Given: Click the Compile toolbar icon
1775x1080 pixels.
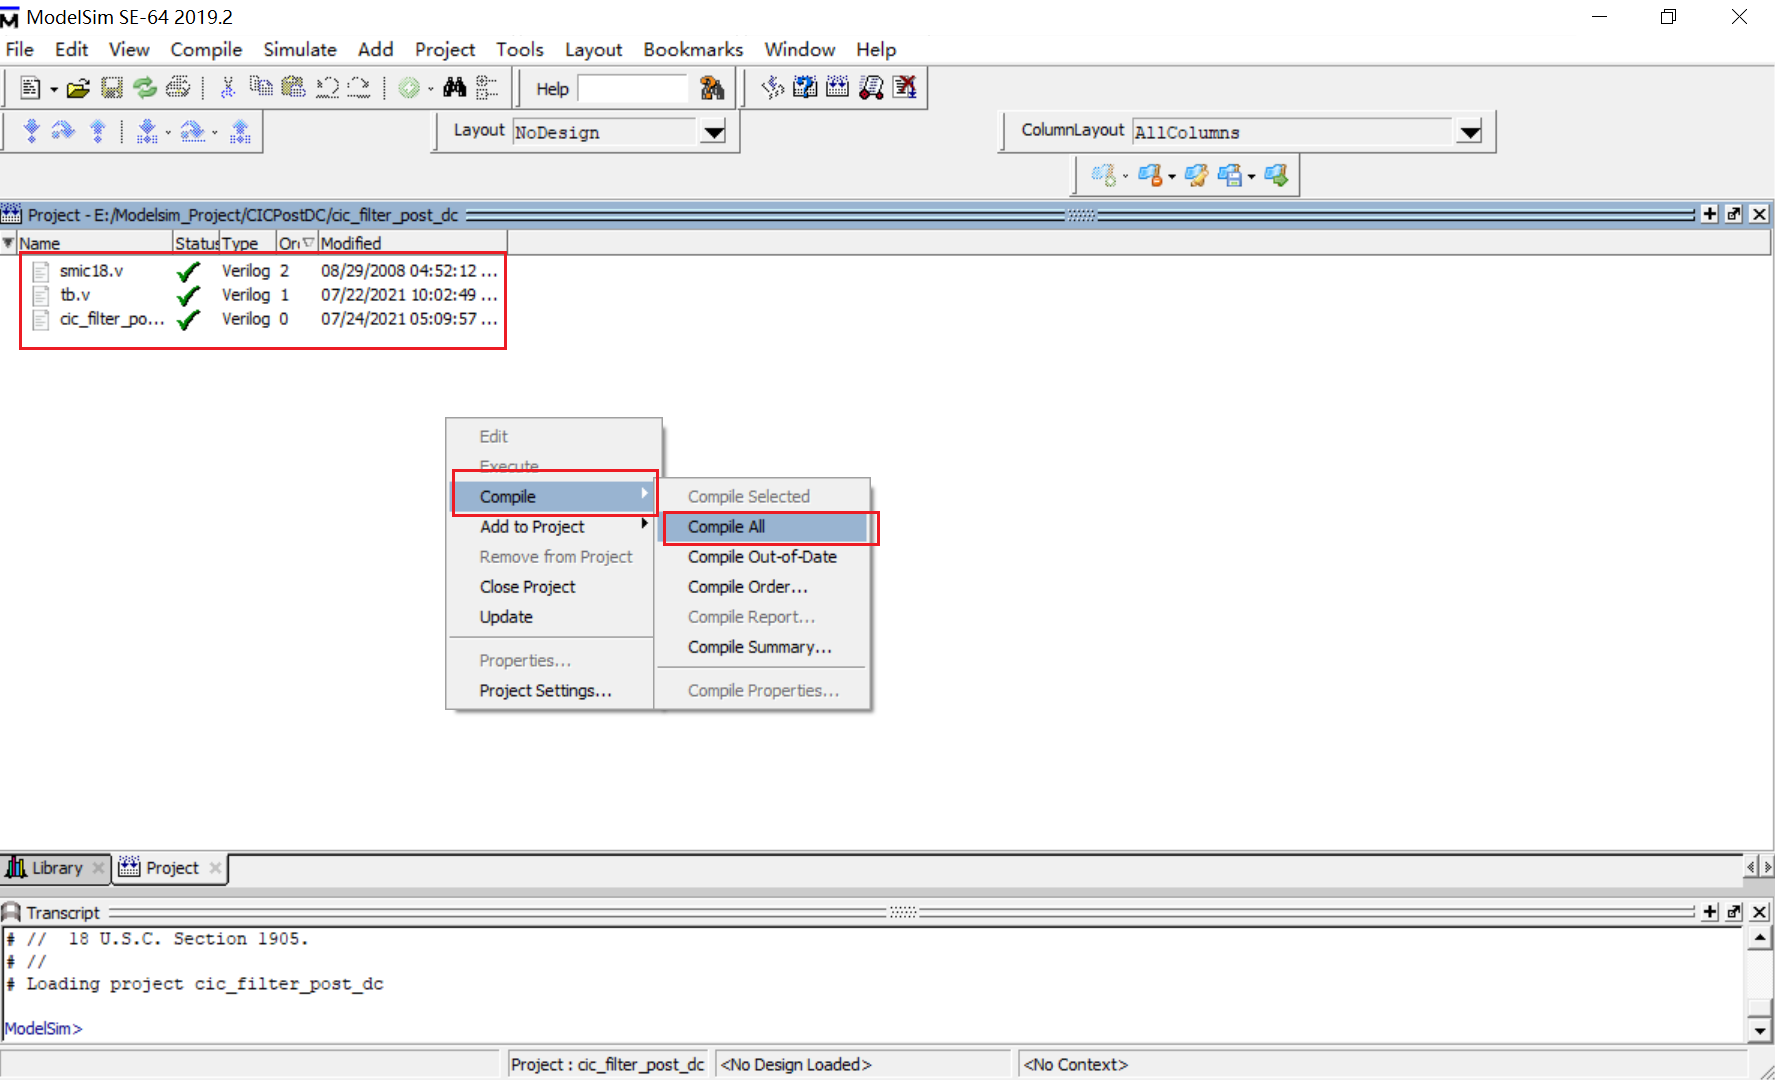Looking at the screenshot, I should pyautogui.click(x=772, y=87).
